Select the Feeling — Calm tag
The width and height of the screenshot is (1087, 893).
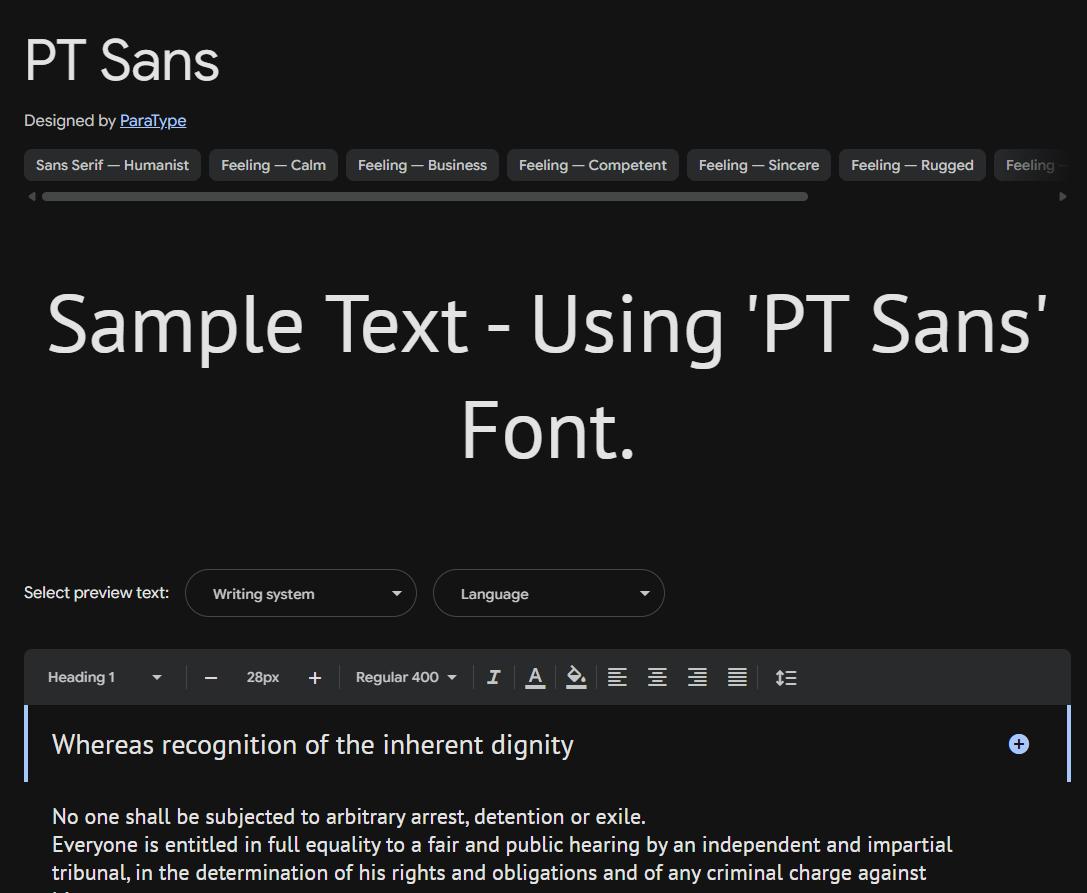(x=273, y=165)
